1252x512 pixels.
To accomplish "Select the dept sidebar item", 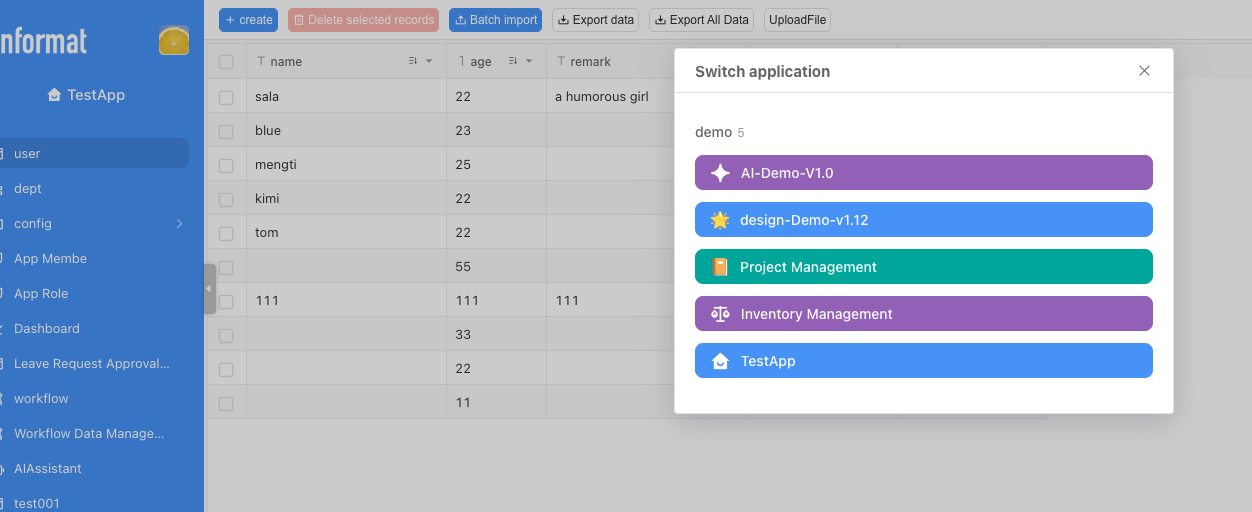I will (28, 189).
